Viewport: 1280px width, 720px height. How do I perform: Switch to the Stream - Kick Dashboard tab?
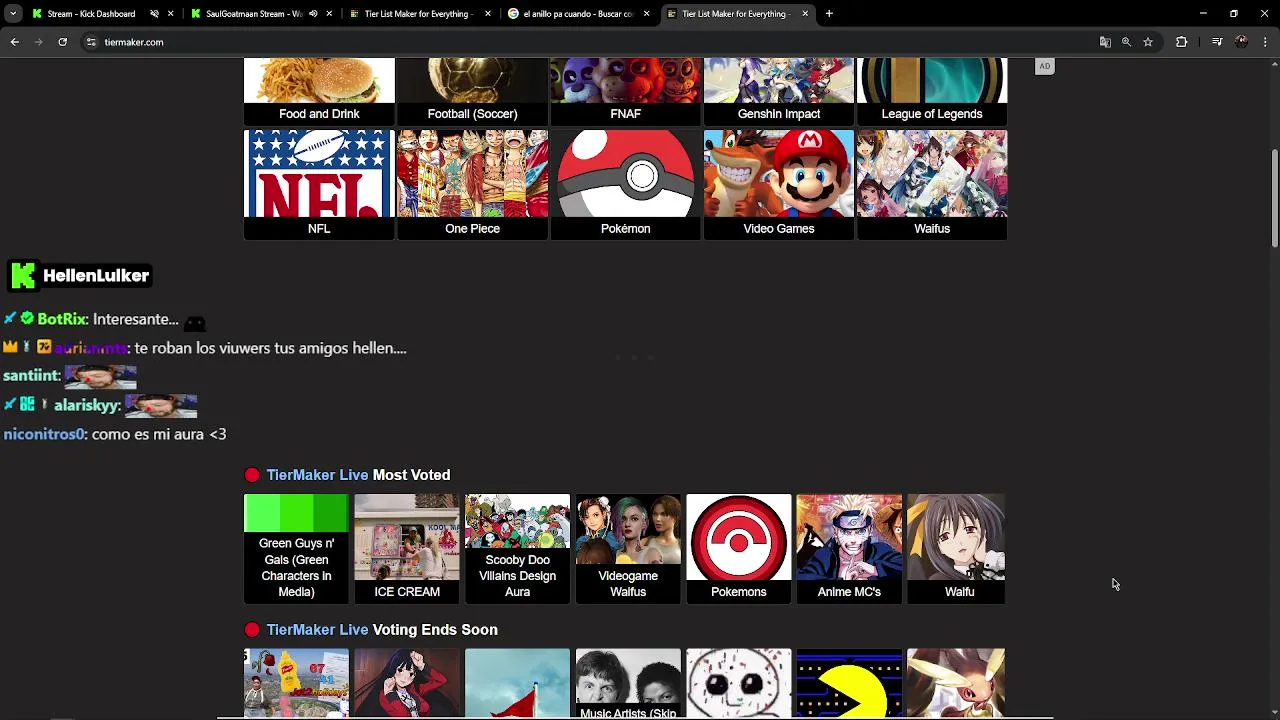point(91,14)
